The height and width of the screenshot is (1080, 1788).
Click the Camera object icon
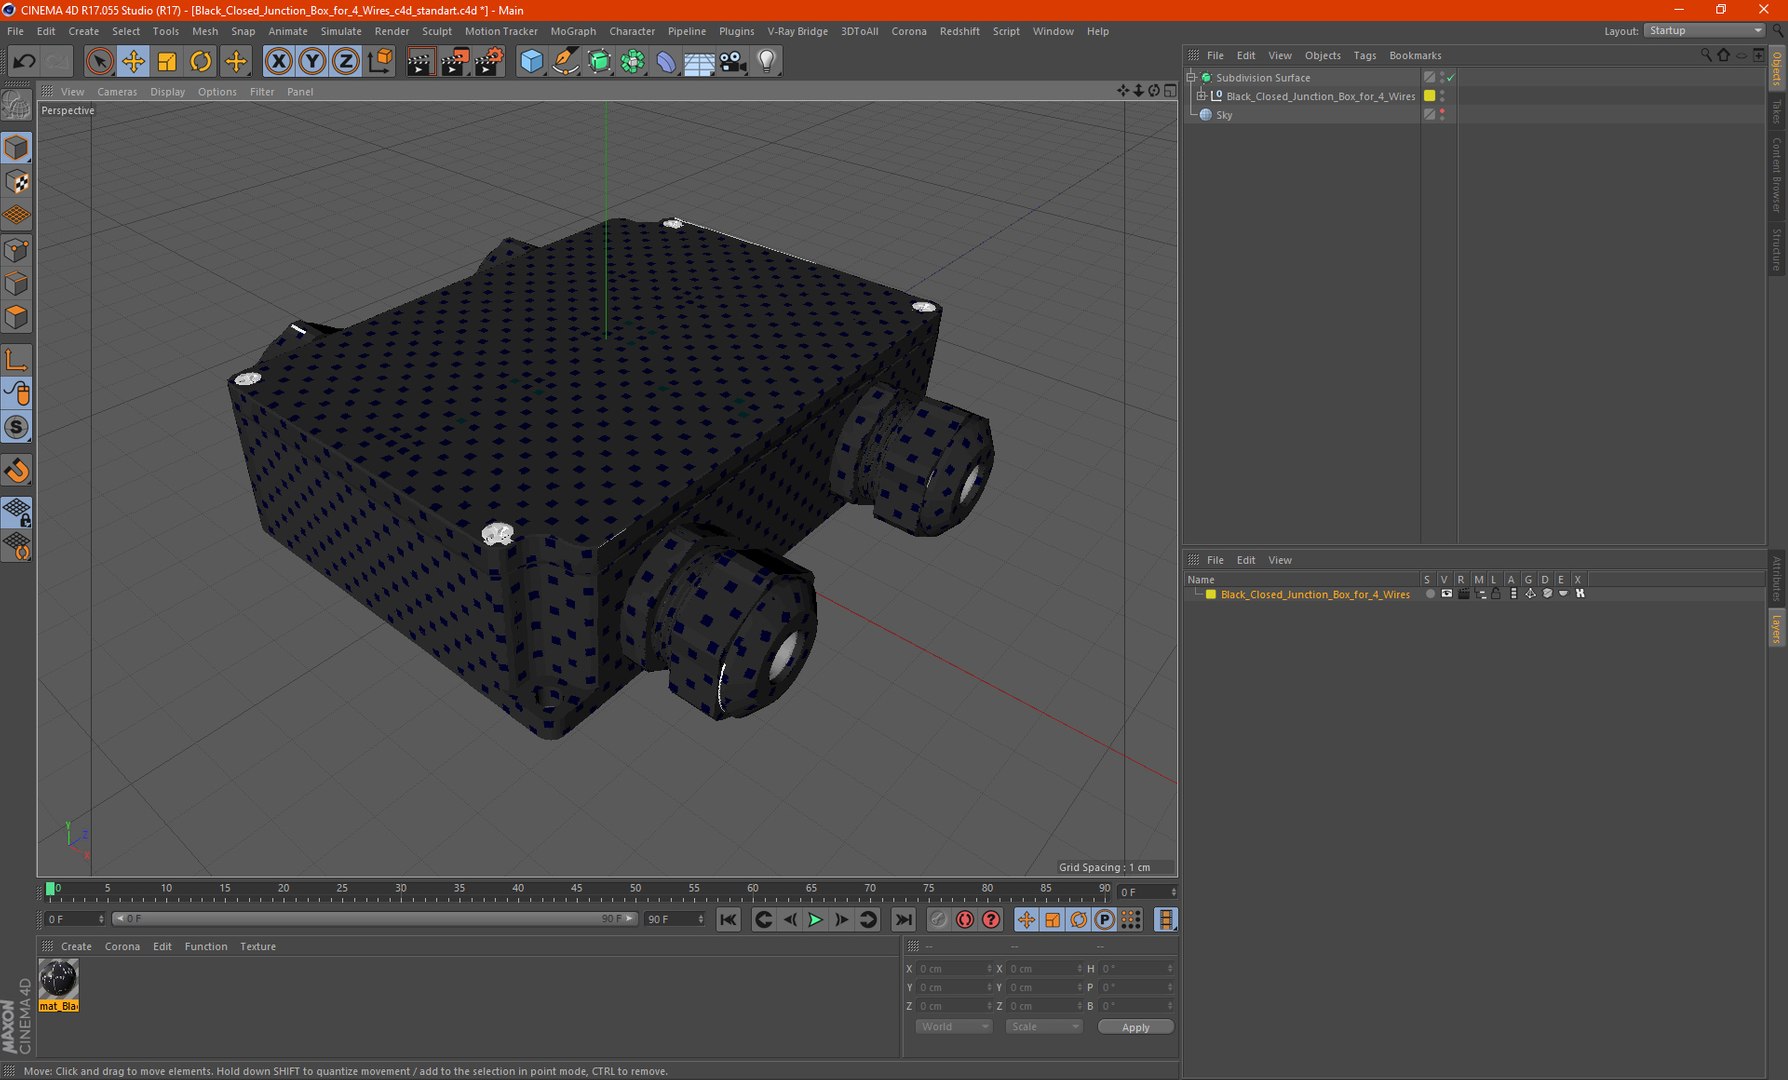point(733,62)
